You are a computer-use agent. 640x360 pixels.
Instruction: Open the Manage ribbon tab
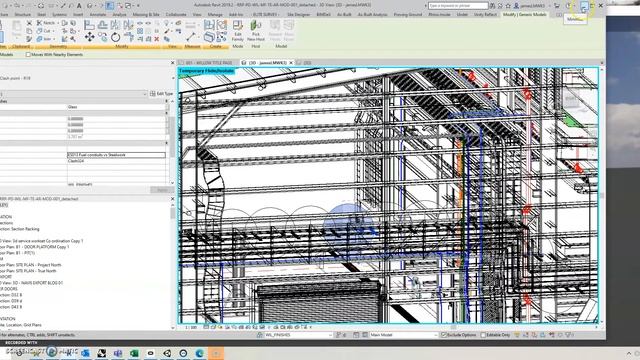215,15
